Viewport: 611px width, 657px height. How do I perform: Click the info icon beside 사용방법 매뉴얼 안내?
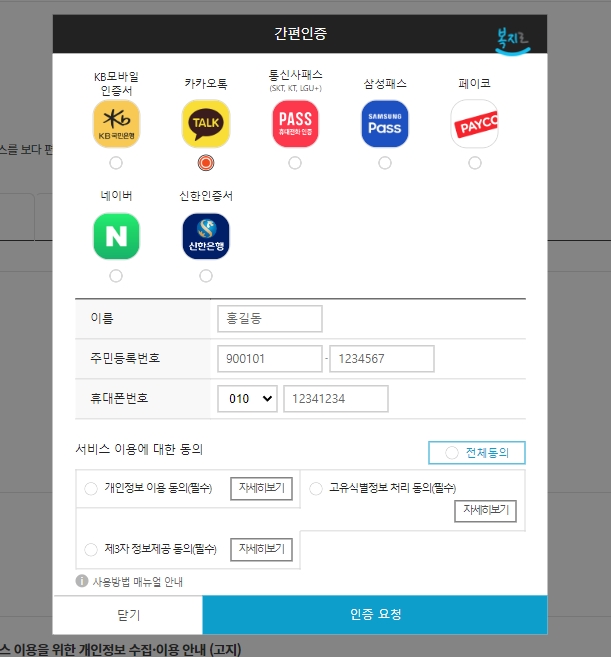click(82, 581)
